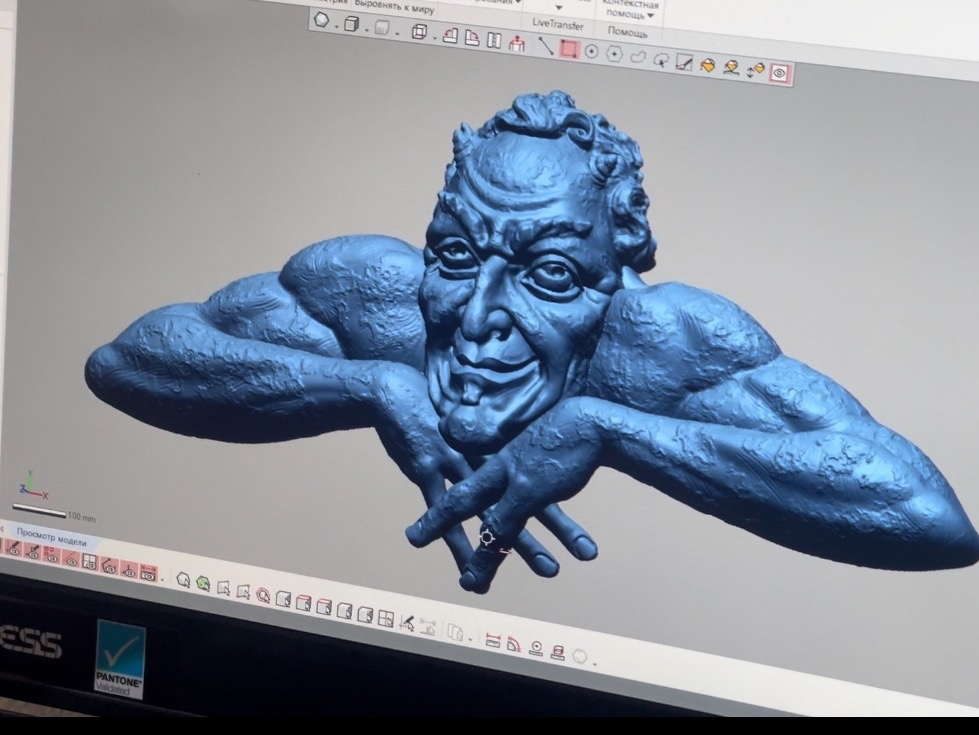The image size is (979, 735).
Task: Select the freeform lasso selection tool
Action: coord(637,57)
